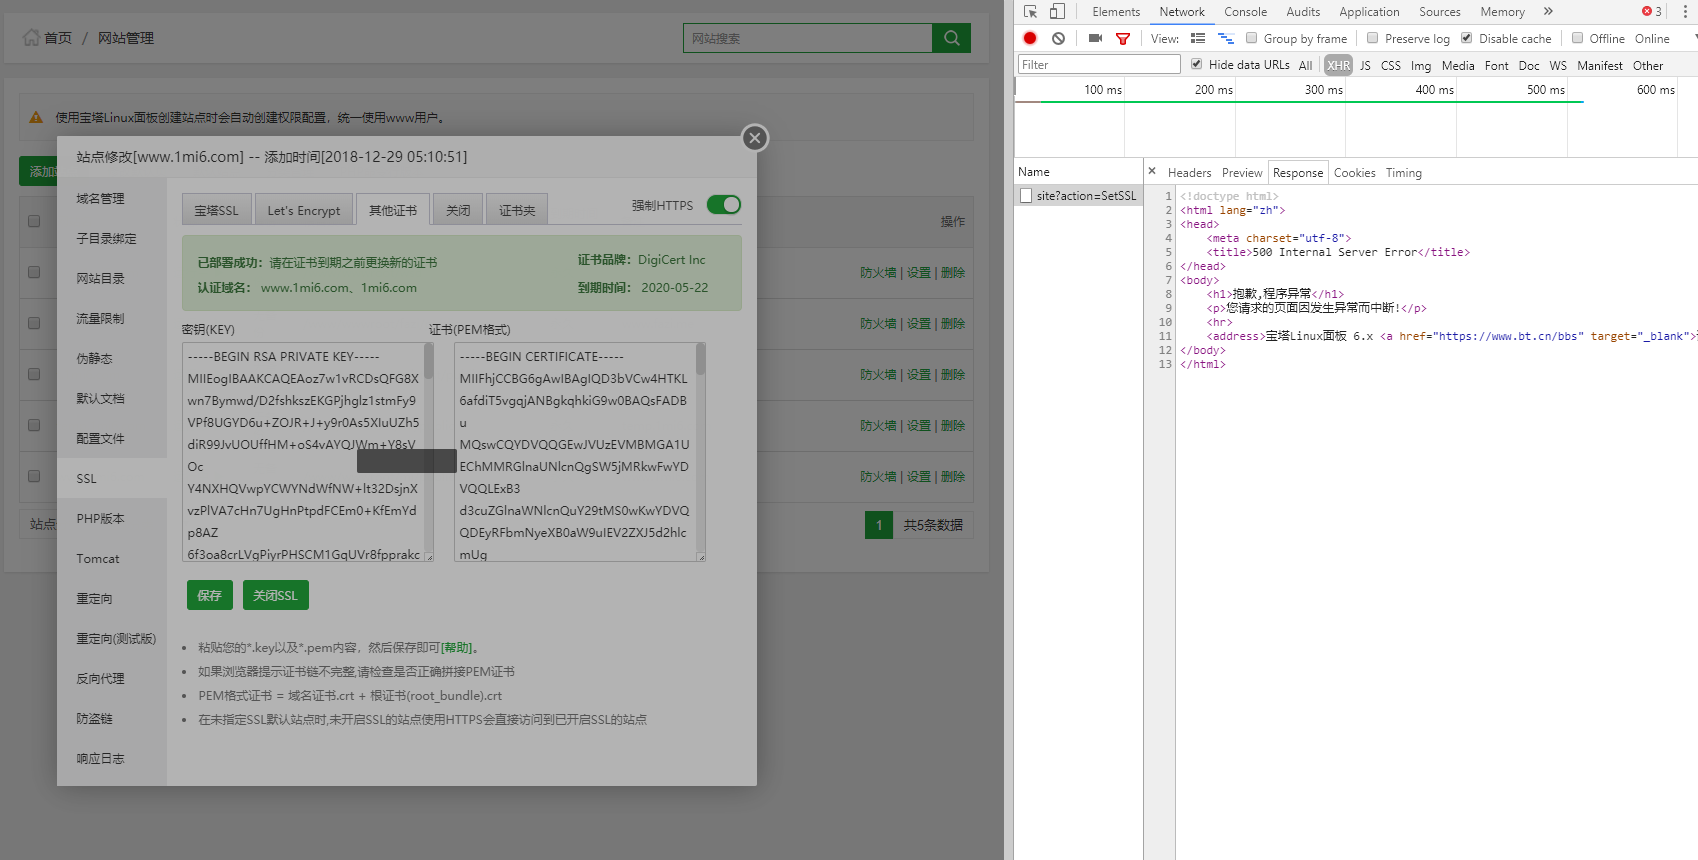Click the red error count indicator
Image resolution: width=1698 pixels, height=860 pixels.
[1652, 12]
